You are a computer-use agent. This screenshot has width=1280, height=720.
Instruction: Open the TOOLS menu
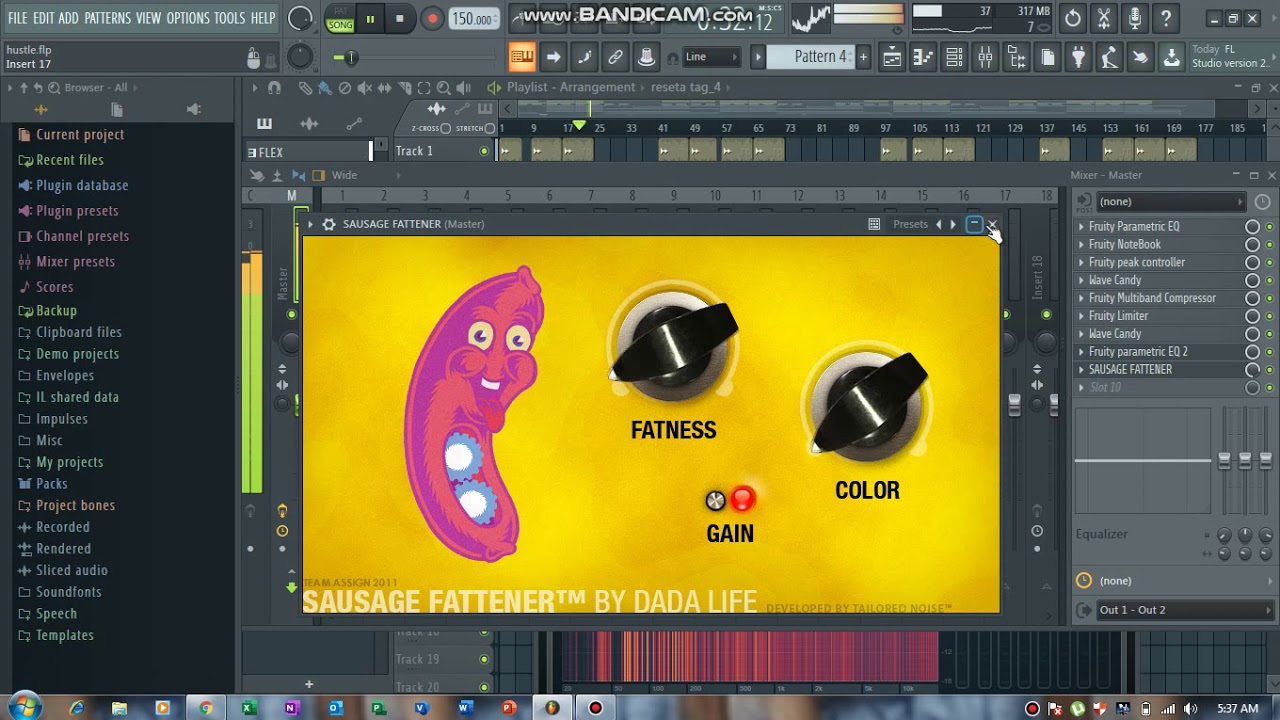click(229, 18)
